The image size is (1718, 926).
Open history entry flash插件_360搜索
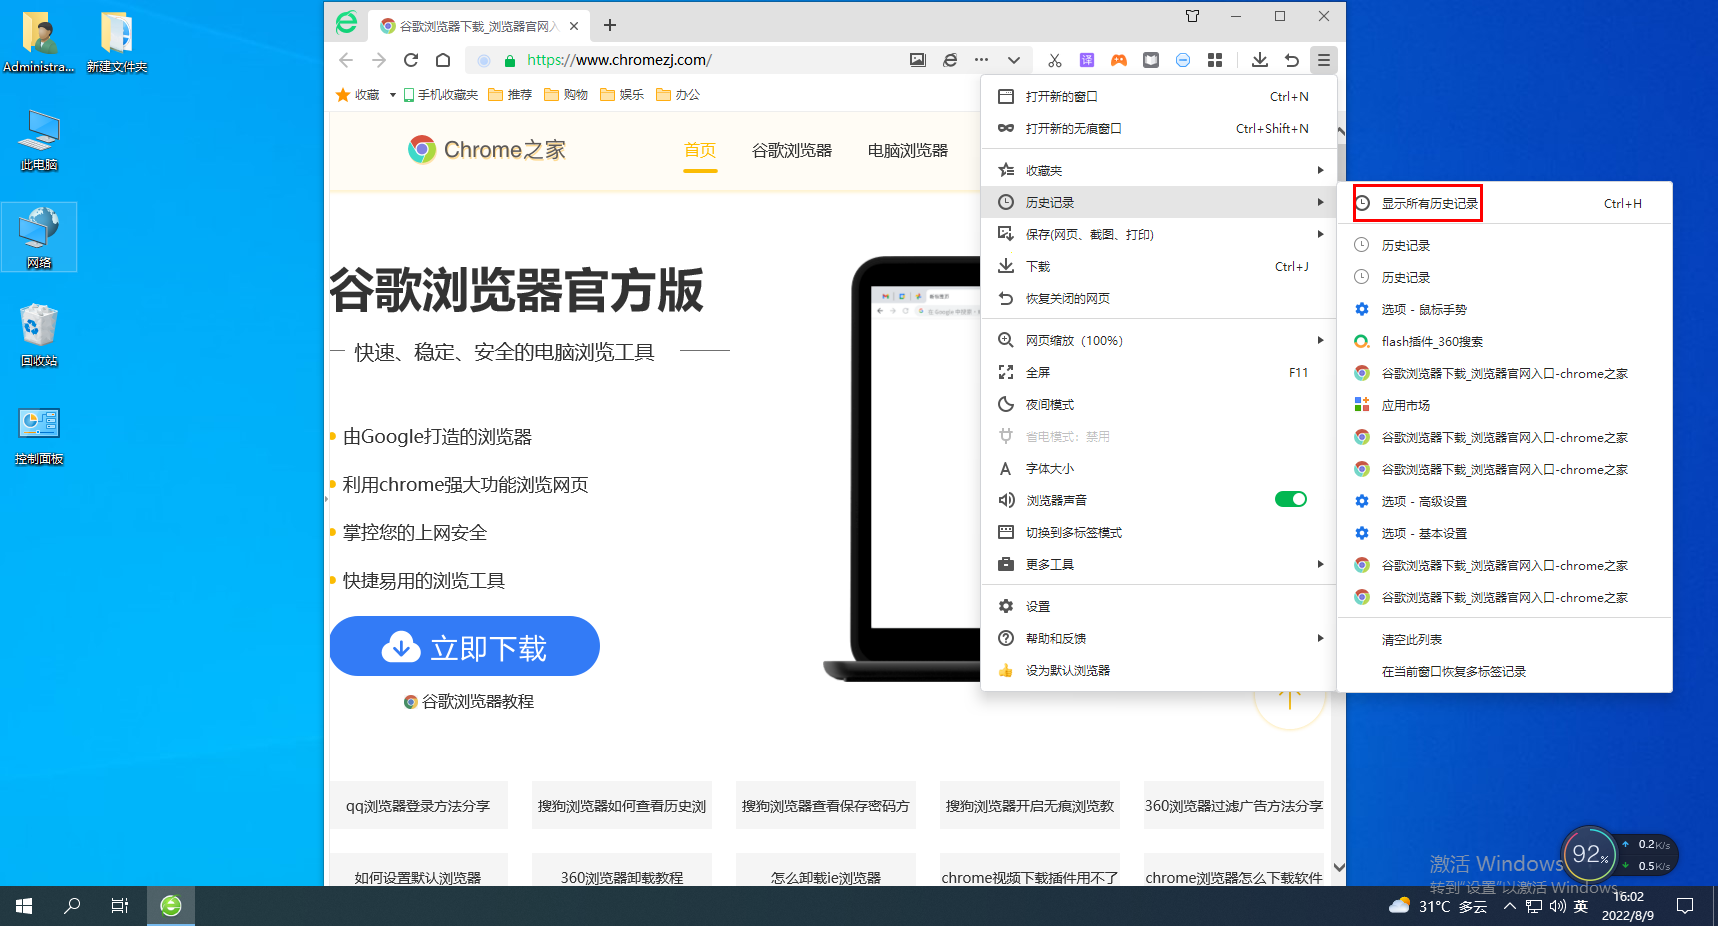[x=1505, y=342]
